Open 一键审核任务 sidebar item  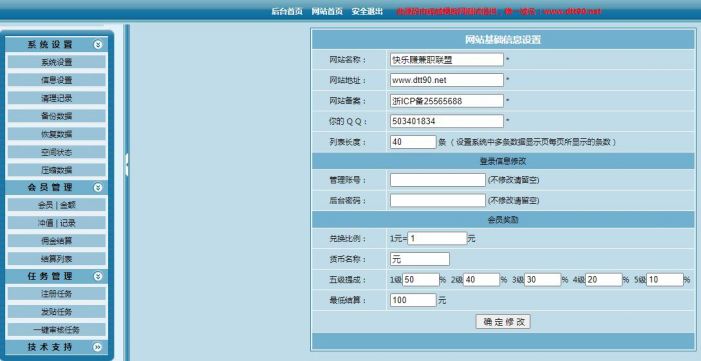tap(56, 330)
